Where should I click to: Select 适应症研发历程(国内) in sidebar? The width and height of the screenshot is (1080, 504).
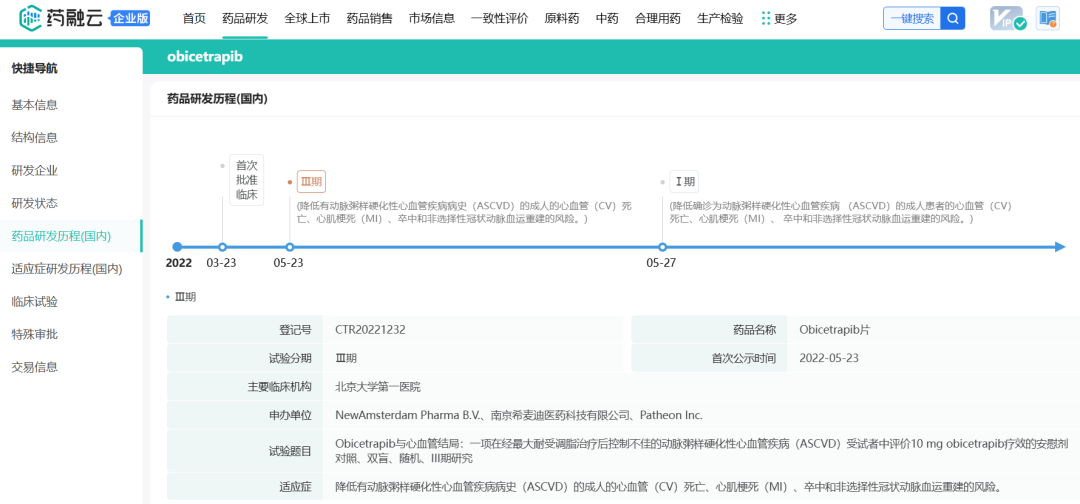(x=66, y=269)
